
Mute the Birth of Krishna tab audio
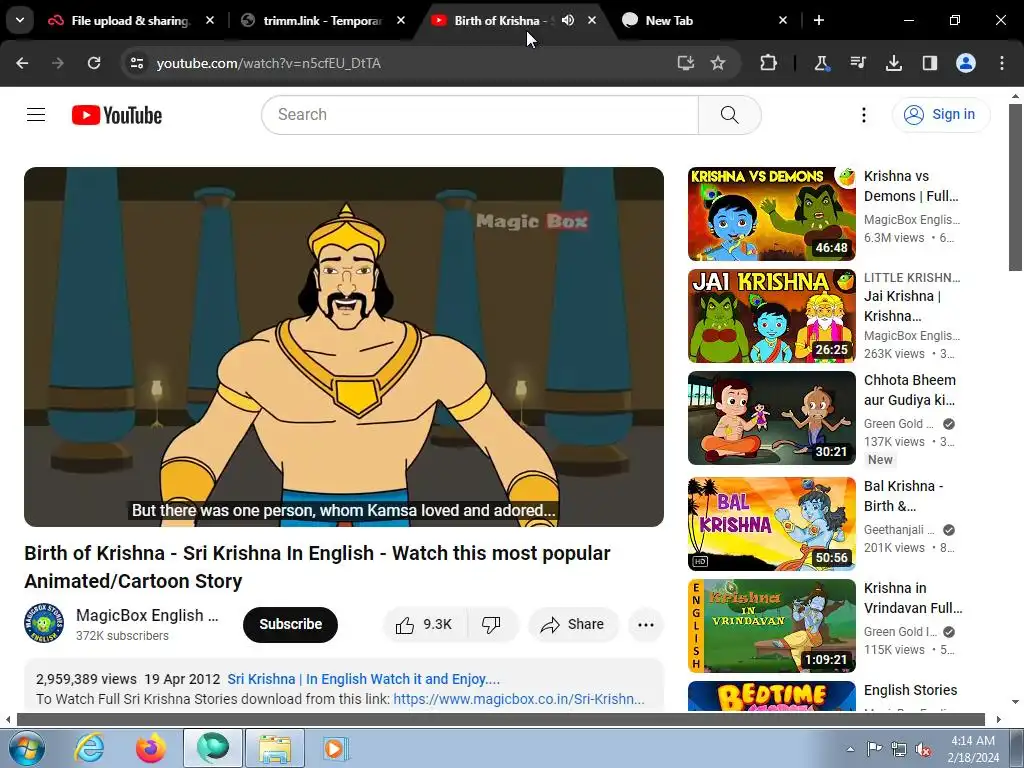pos(568,20)
